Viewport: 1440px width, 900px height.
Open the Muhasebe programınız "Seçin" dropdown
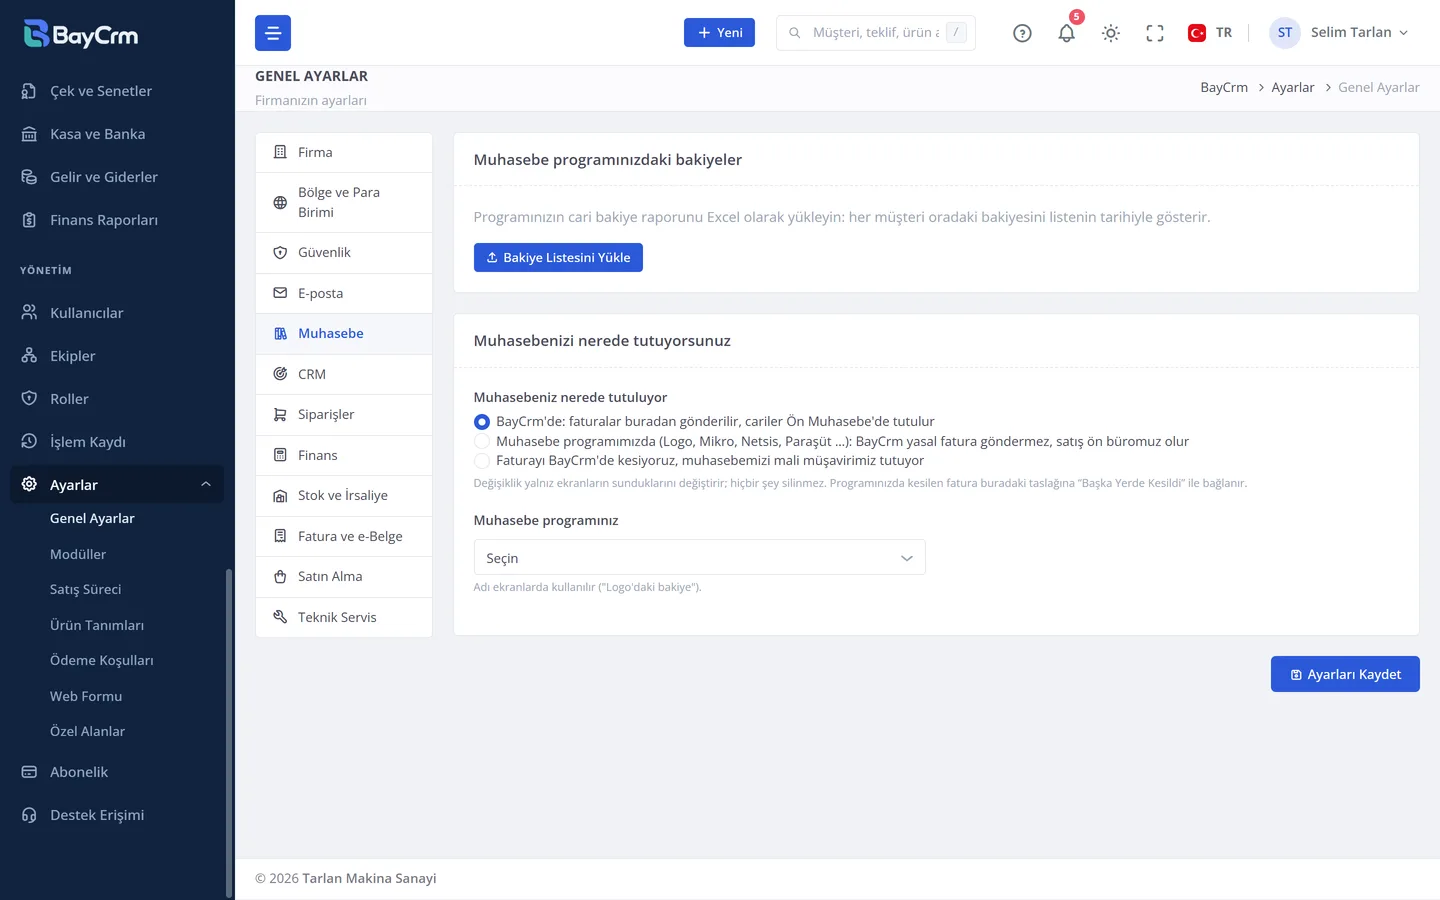pos(699,558)
